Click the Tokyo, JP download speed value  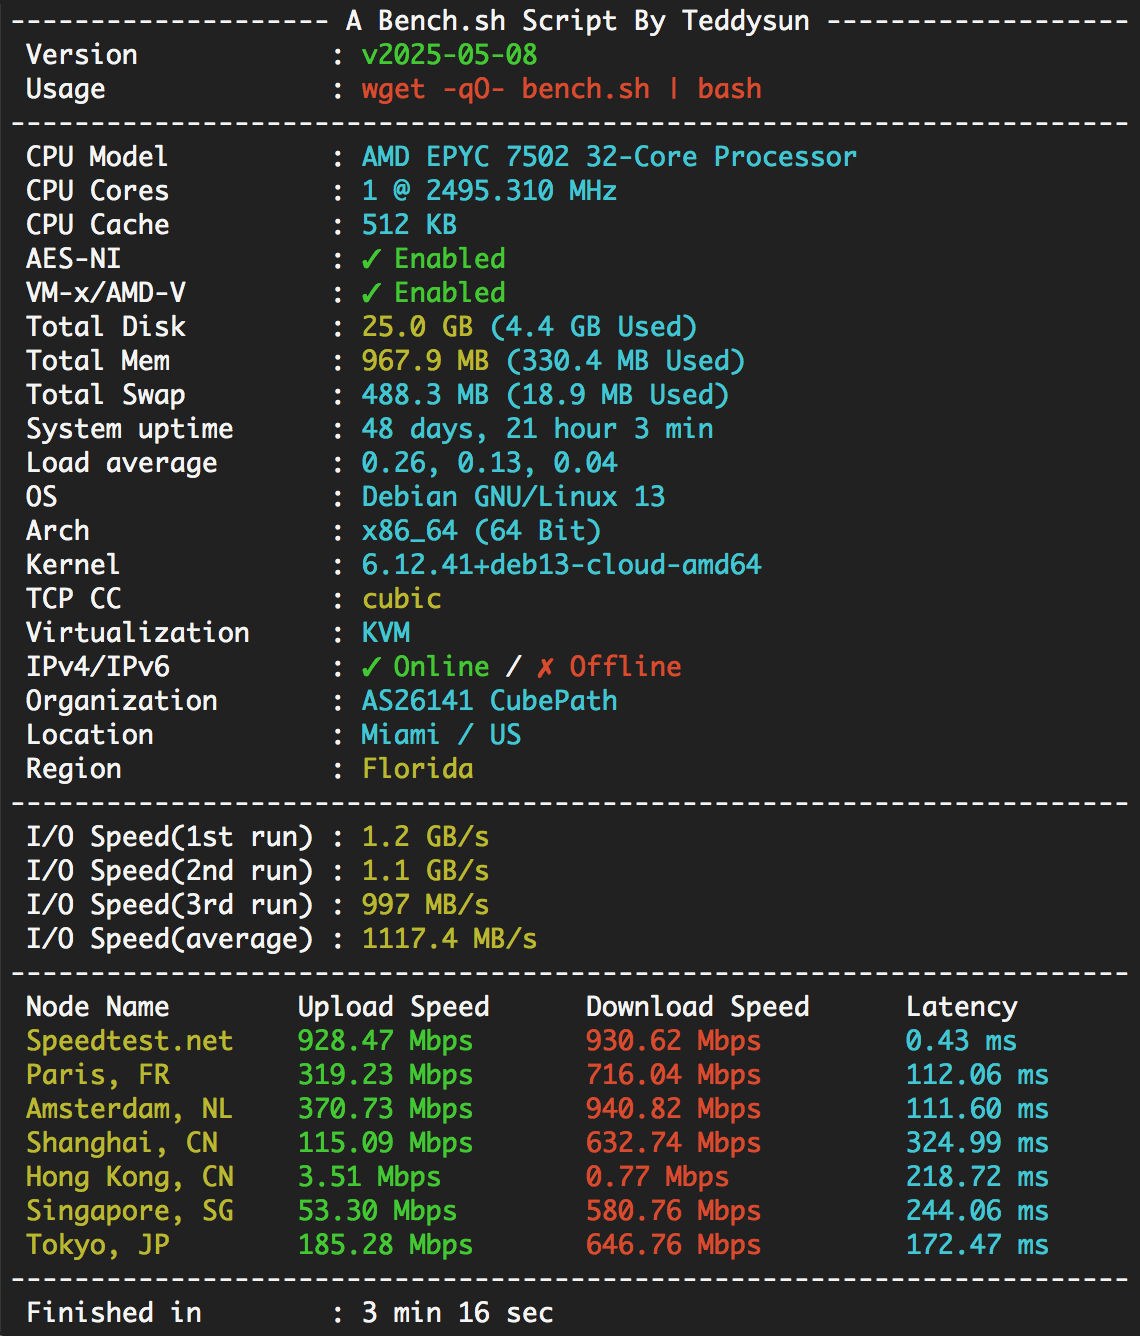point(673,1245)
